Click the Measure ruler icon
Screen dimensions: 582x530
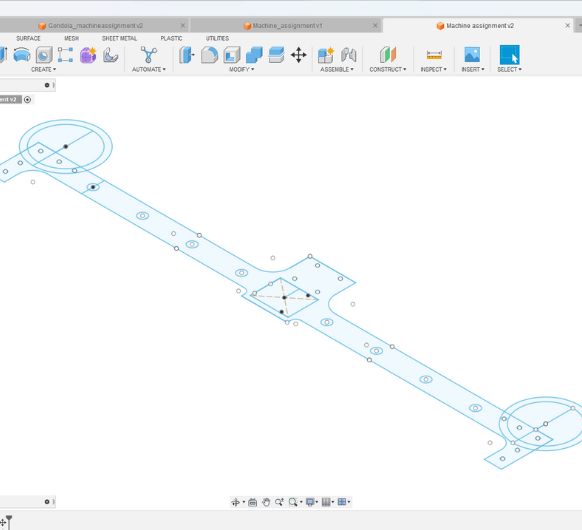434,55
